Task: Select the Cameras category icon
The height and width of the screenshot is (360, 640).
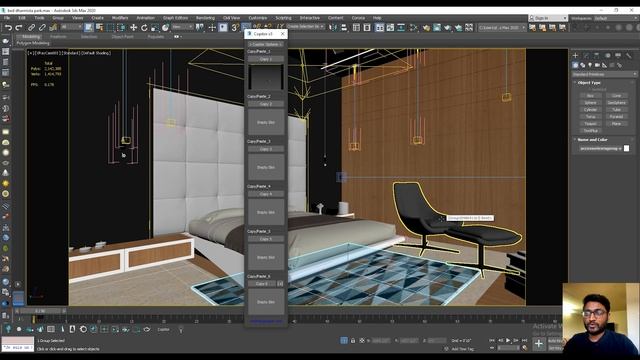Action: 597,65
